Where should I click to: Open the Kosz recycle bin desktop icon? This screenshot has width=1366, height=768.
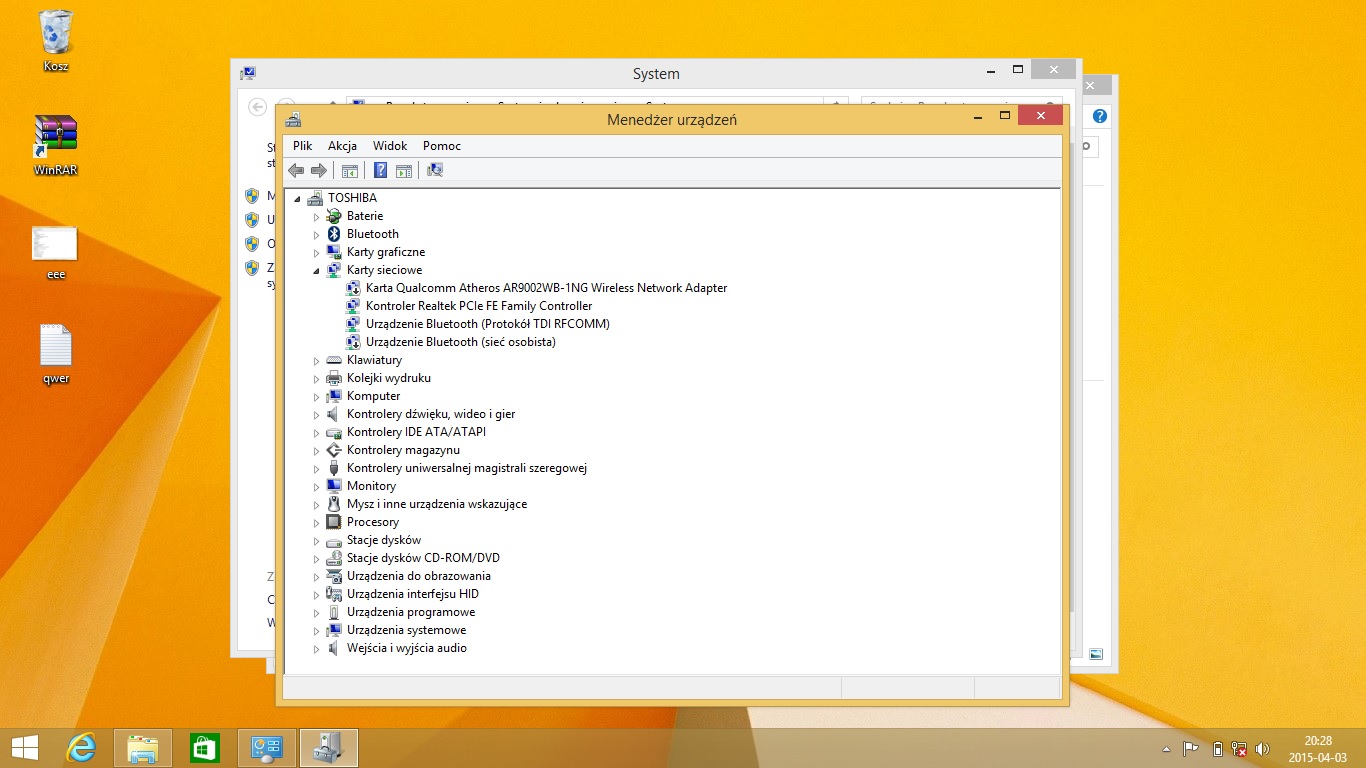tap(56, 42)
